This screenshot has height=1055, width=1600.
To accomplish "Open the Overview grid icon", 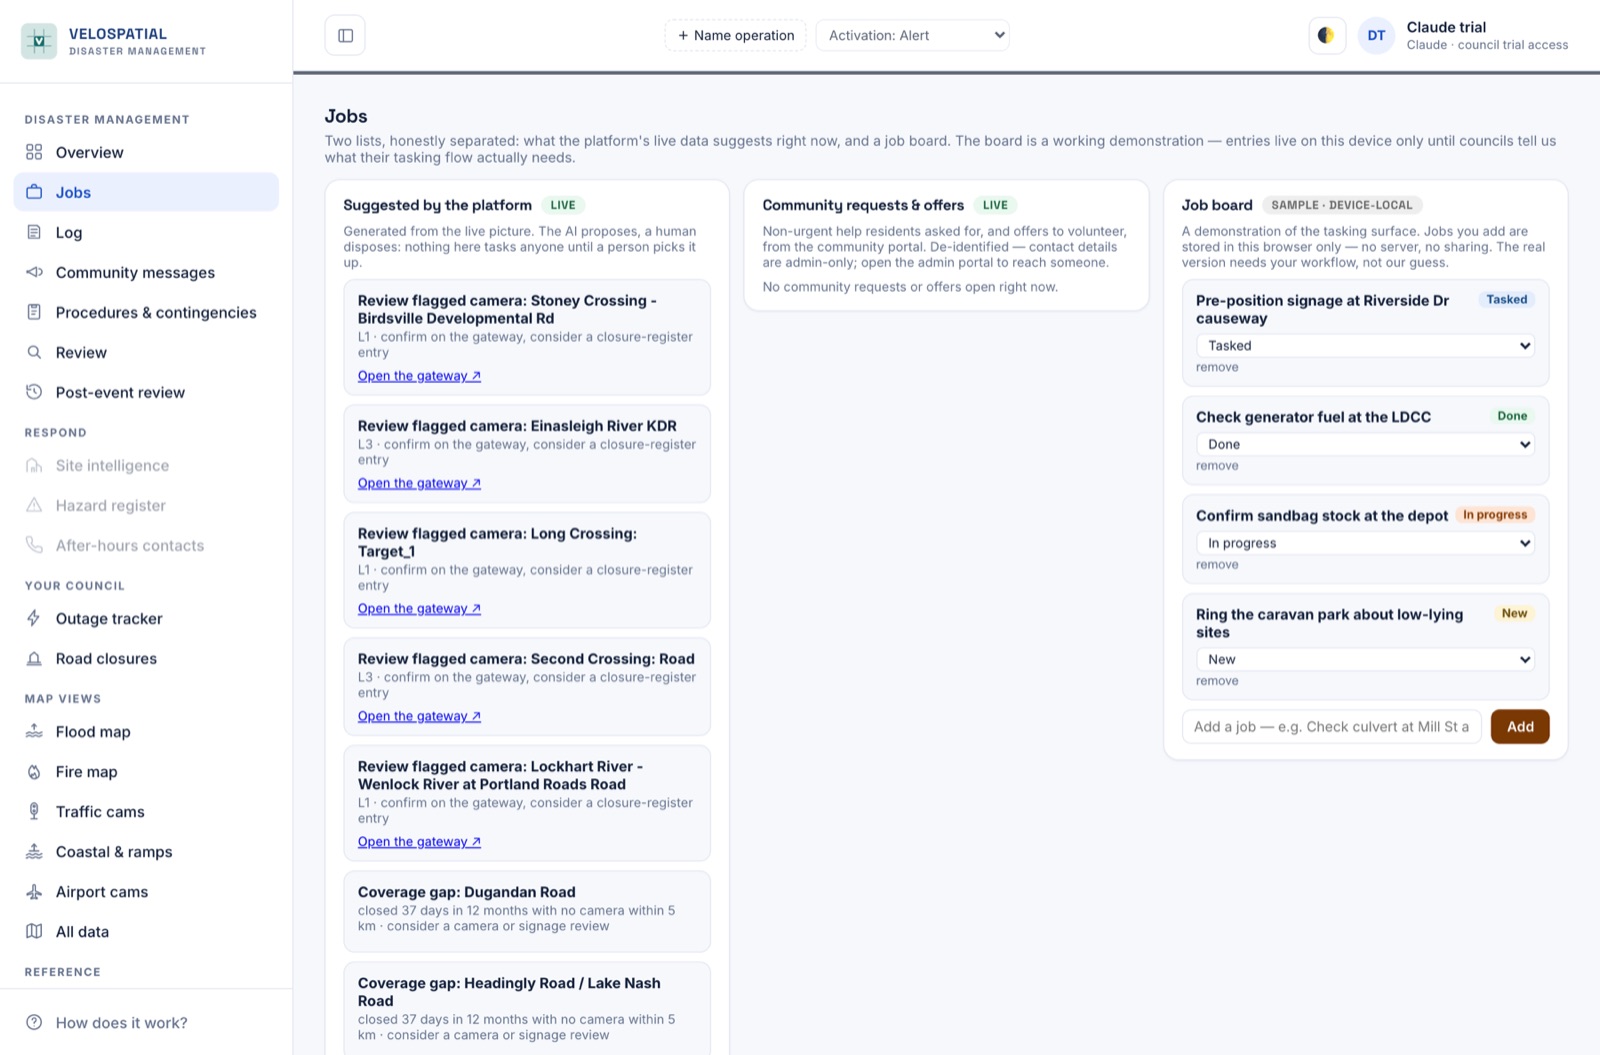I will 34,152.
